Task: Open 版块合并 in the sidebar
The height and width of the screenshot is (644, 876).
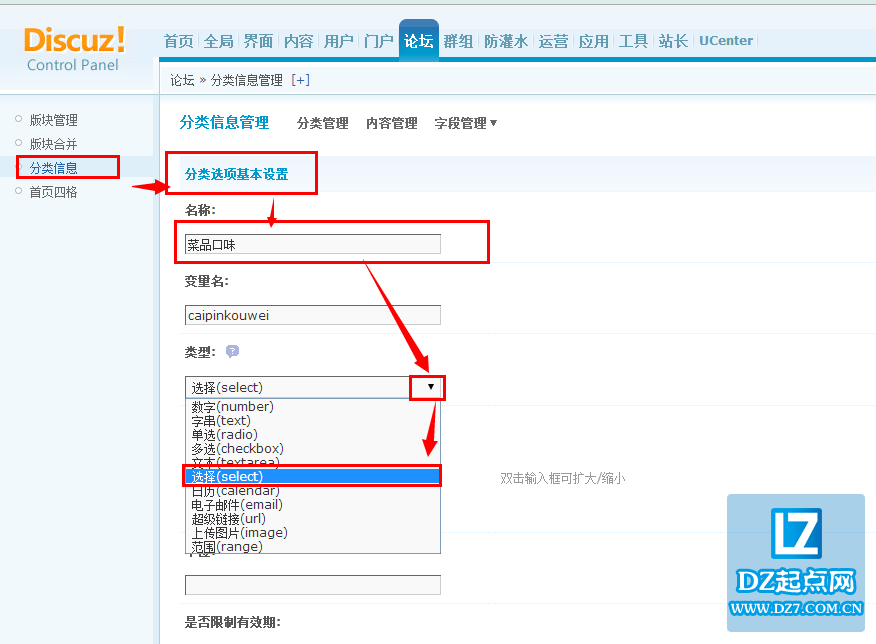Action: pyautogui.click(x=54, y=144)
